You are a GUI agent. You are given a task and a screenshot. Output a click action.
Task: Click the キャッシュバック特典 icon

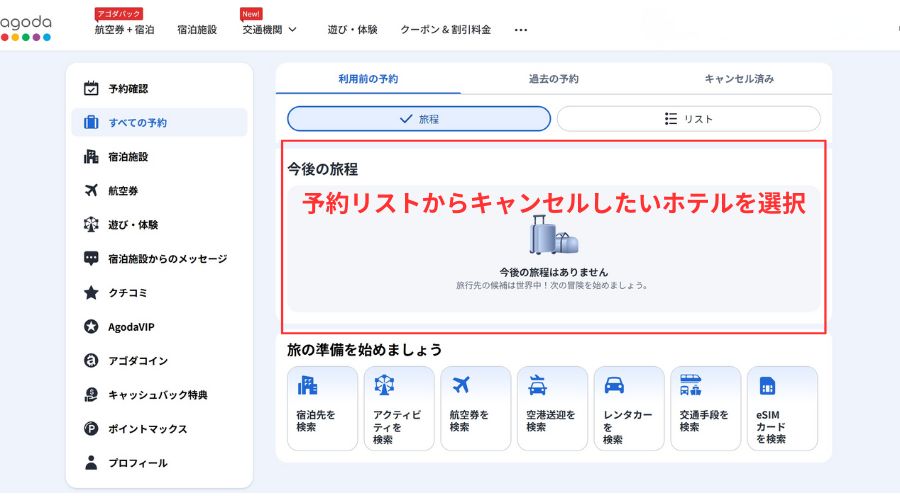tap(91, 394)
